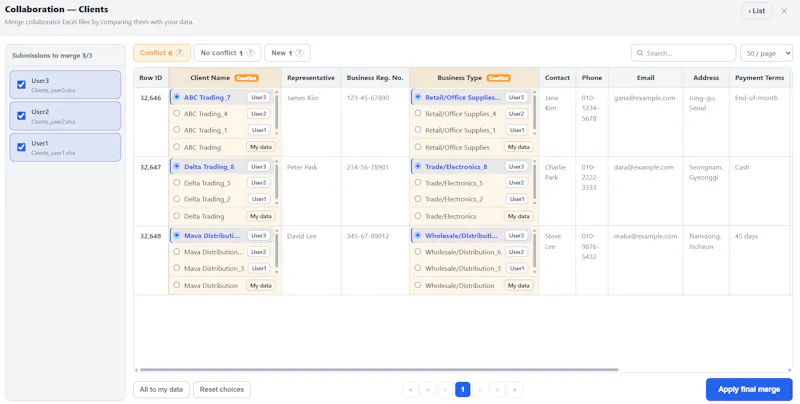Image resolution: width=800 pixels, height=404 pixels.
Task: Click previous page arrow in pagination
Action: 445,390
